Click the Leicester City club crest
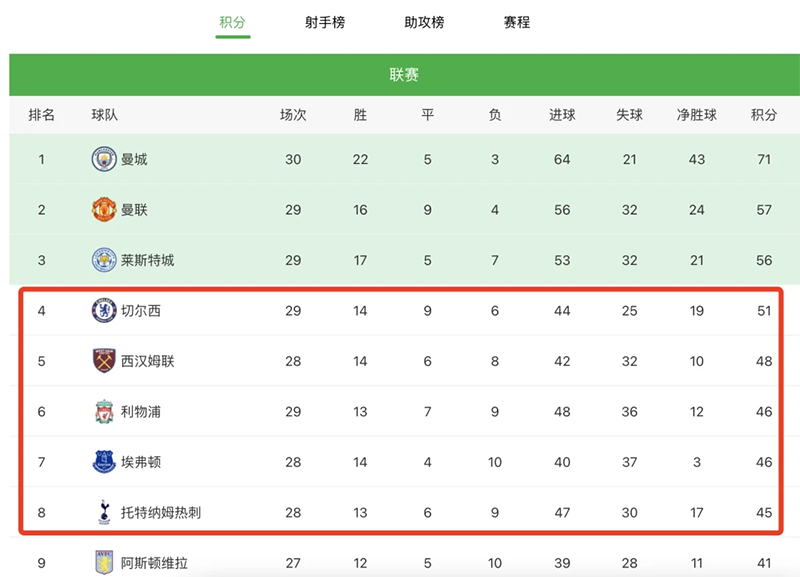This screenshot has height=577, width=800. 104,260
